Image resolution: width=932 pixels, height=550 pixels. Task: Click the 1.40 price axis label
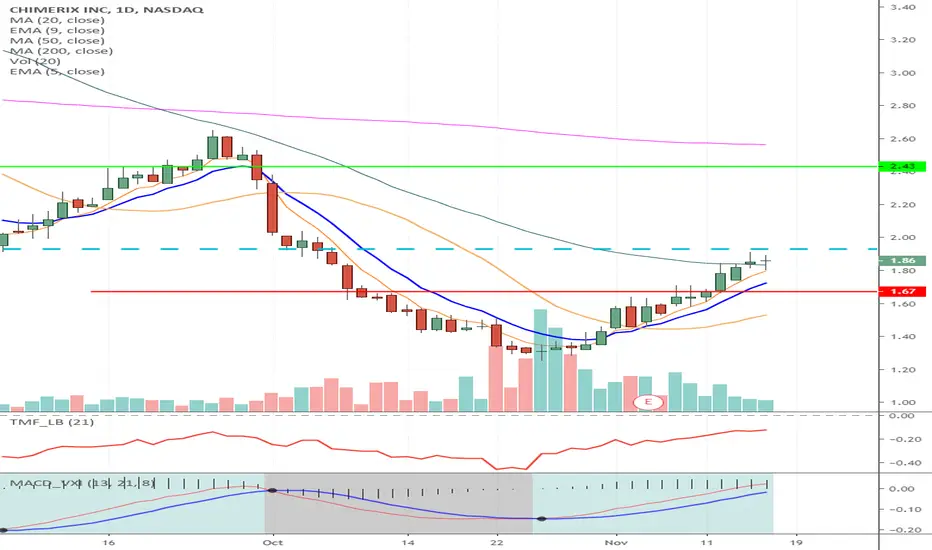(902, 337)
